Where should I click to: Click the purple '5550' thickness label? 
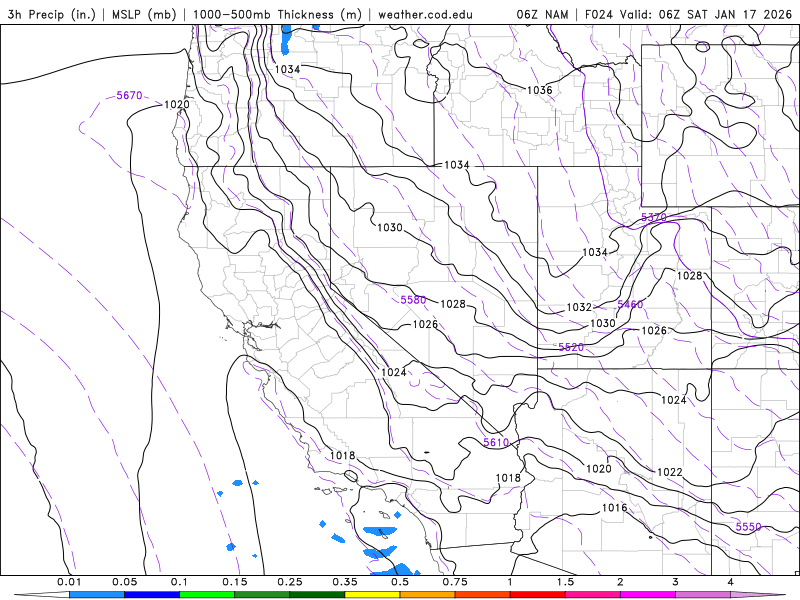[748, 527]
